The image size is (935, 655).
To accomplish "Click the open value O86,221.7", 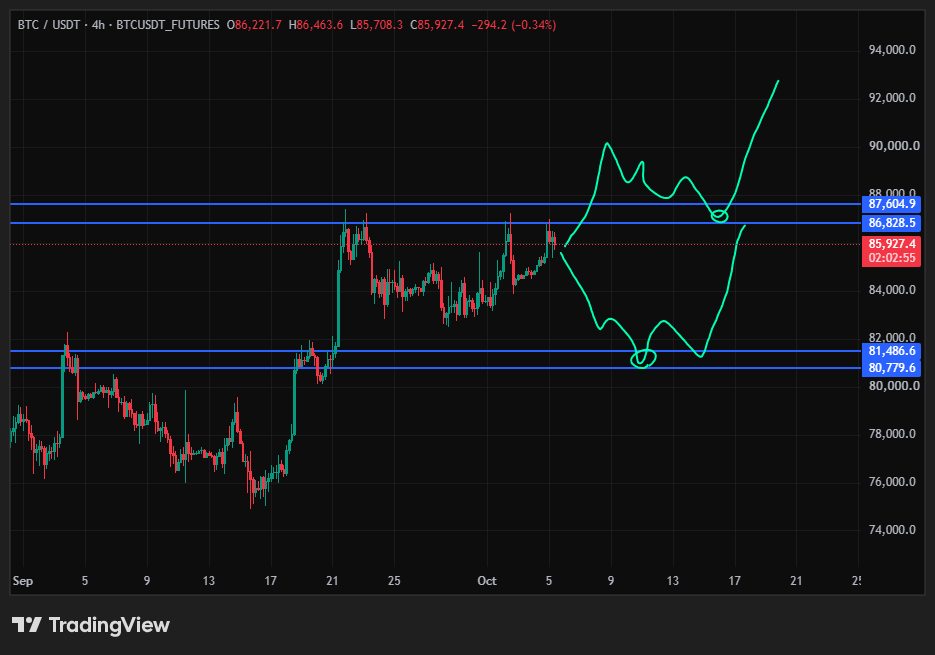I will [254, 25].
